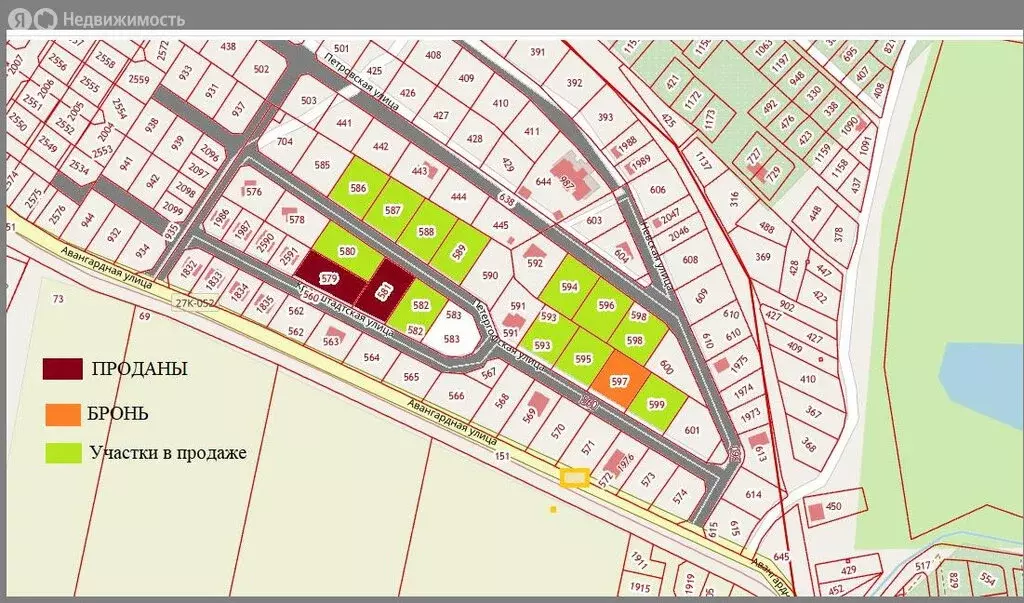1024x603 pixels.
Task: Click the Яндекс Недвижимость logo
Action: coord(96,18)
